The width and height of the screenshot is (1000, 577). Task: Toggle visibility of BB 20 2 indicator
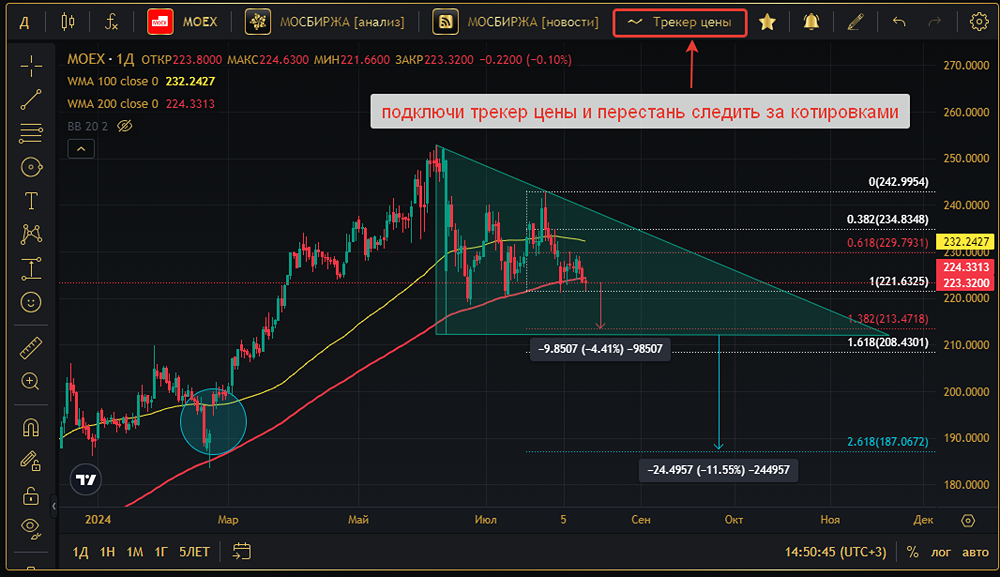coord(124,126)
